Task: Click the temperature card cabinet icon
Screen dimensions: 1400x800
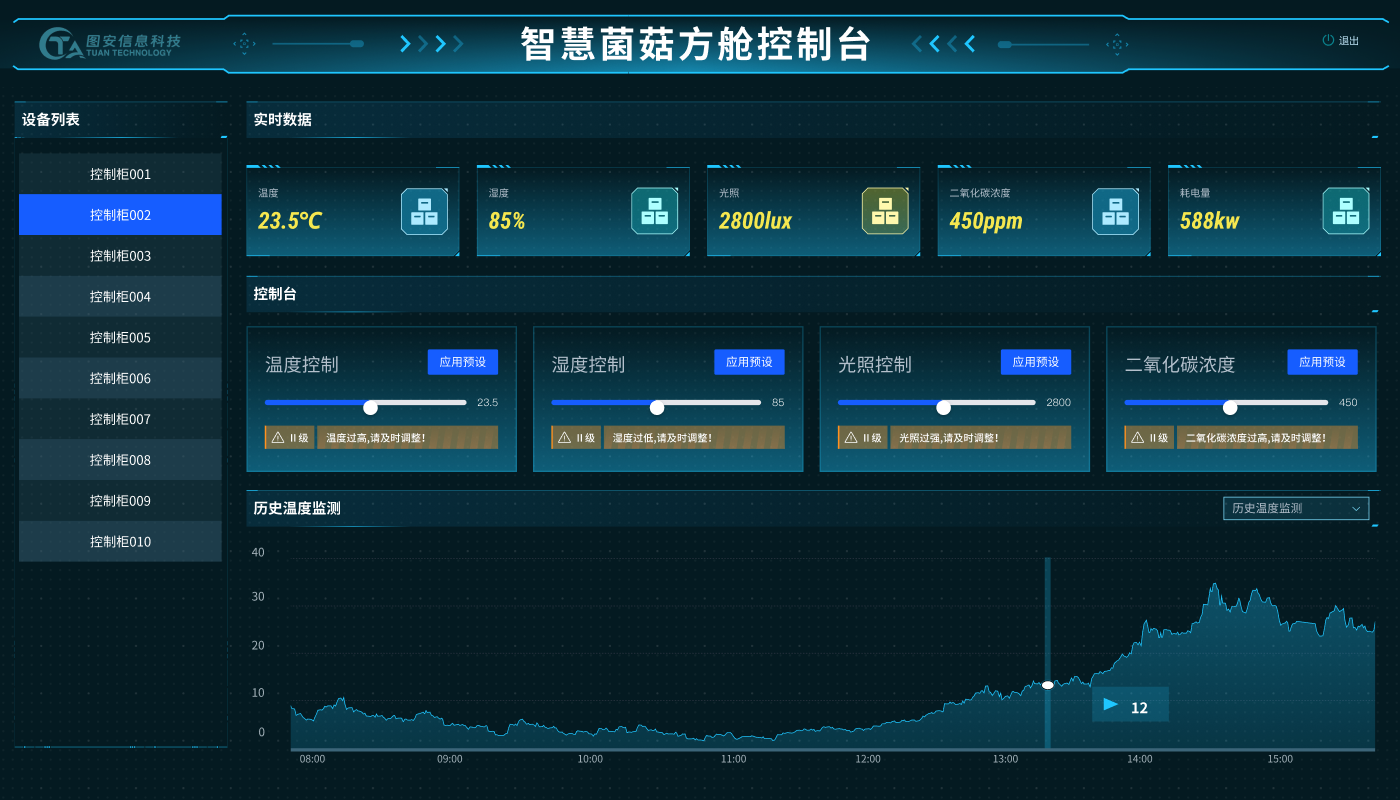Action: pos(424,211)
